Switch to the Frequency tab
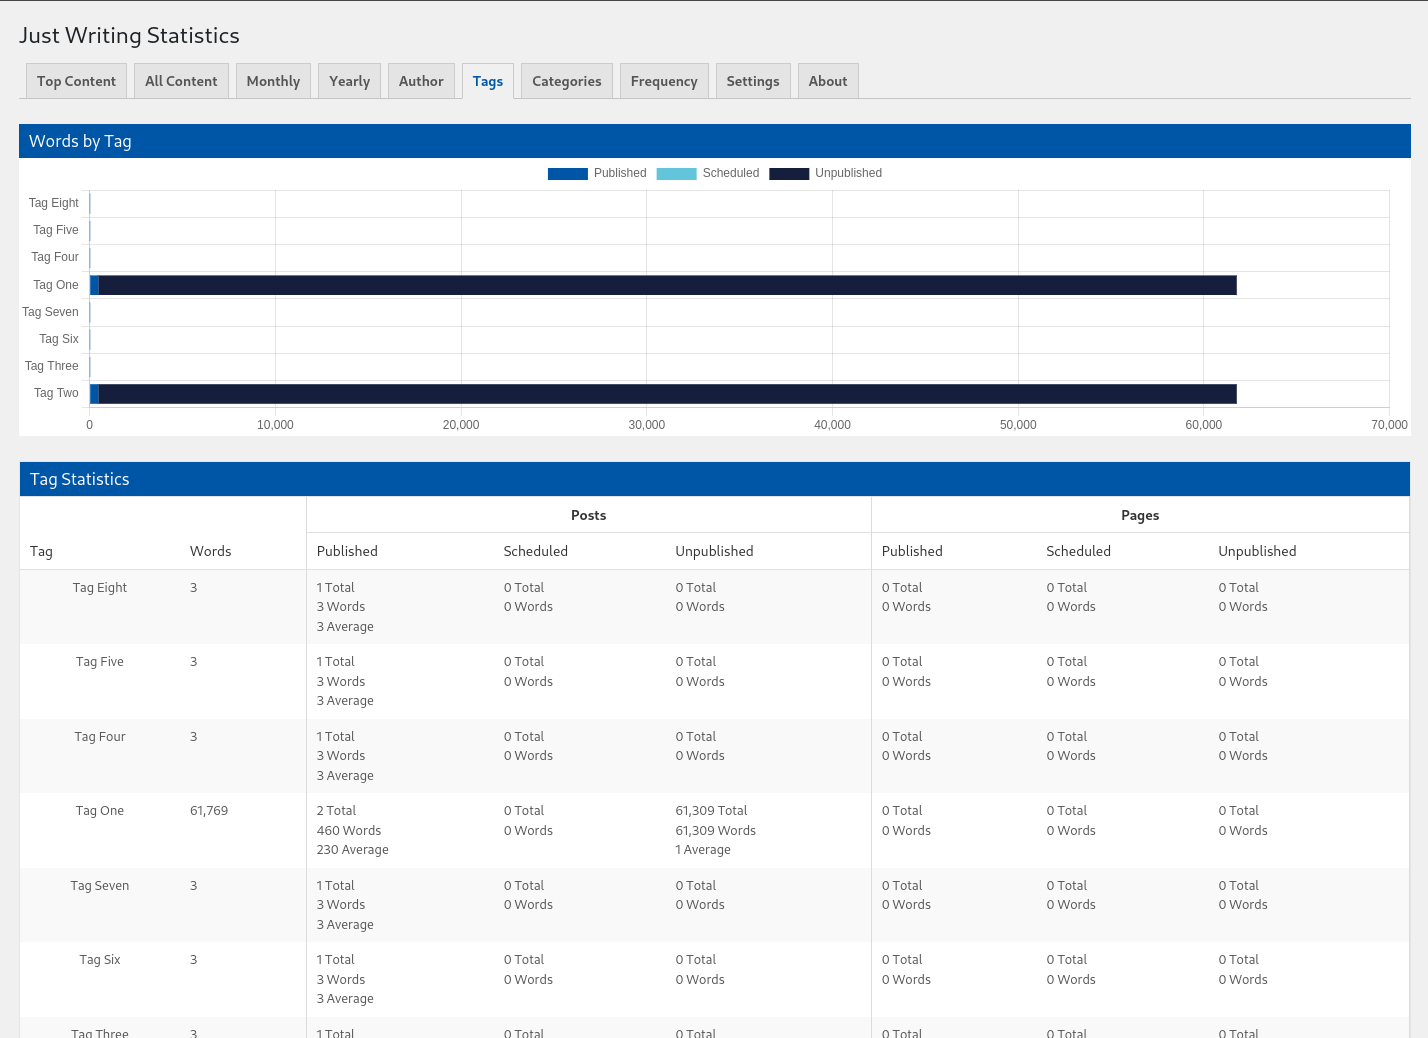Image resolution: width=1428 pixels, height=1038 pixels. pyautogui.click(x=664, y=81)
